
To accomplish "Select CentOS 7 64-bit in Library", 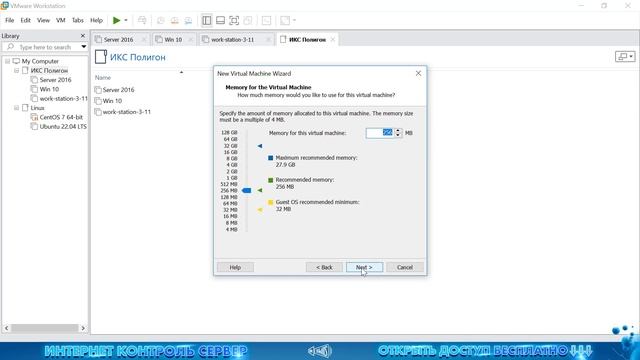I will click(x=61, y=117).
